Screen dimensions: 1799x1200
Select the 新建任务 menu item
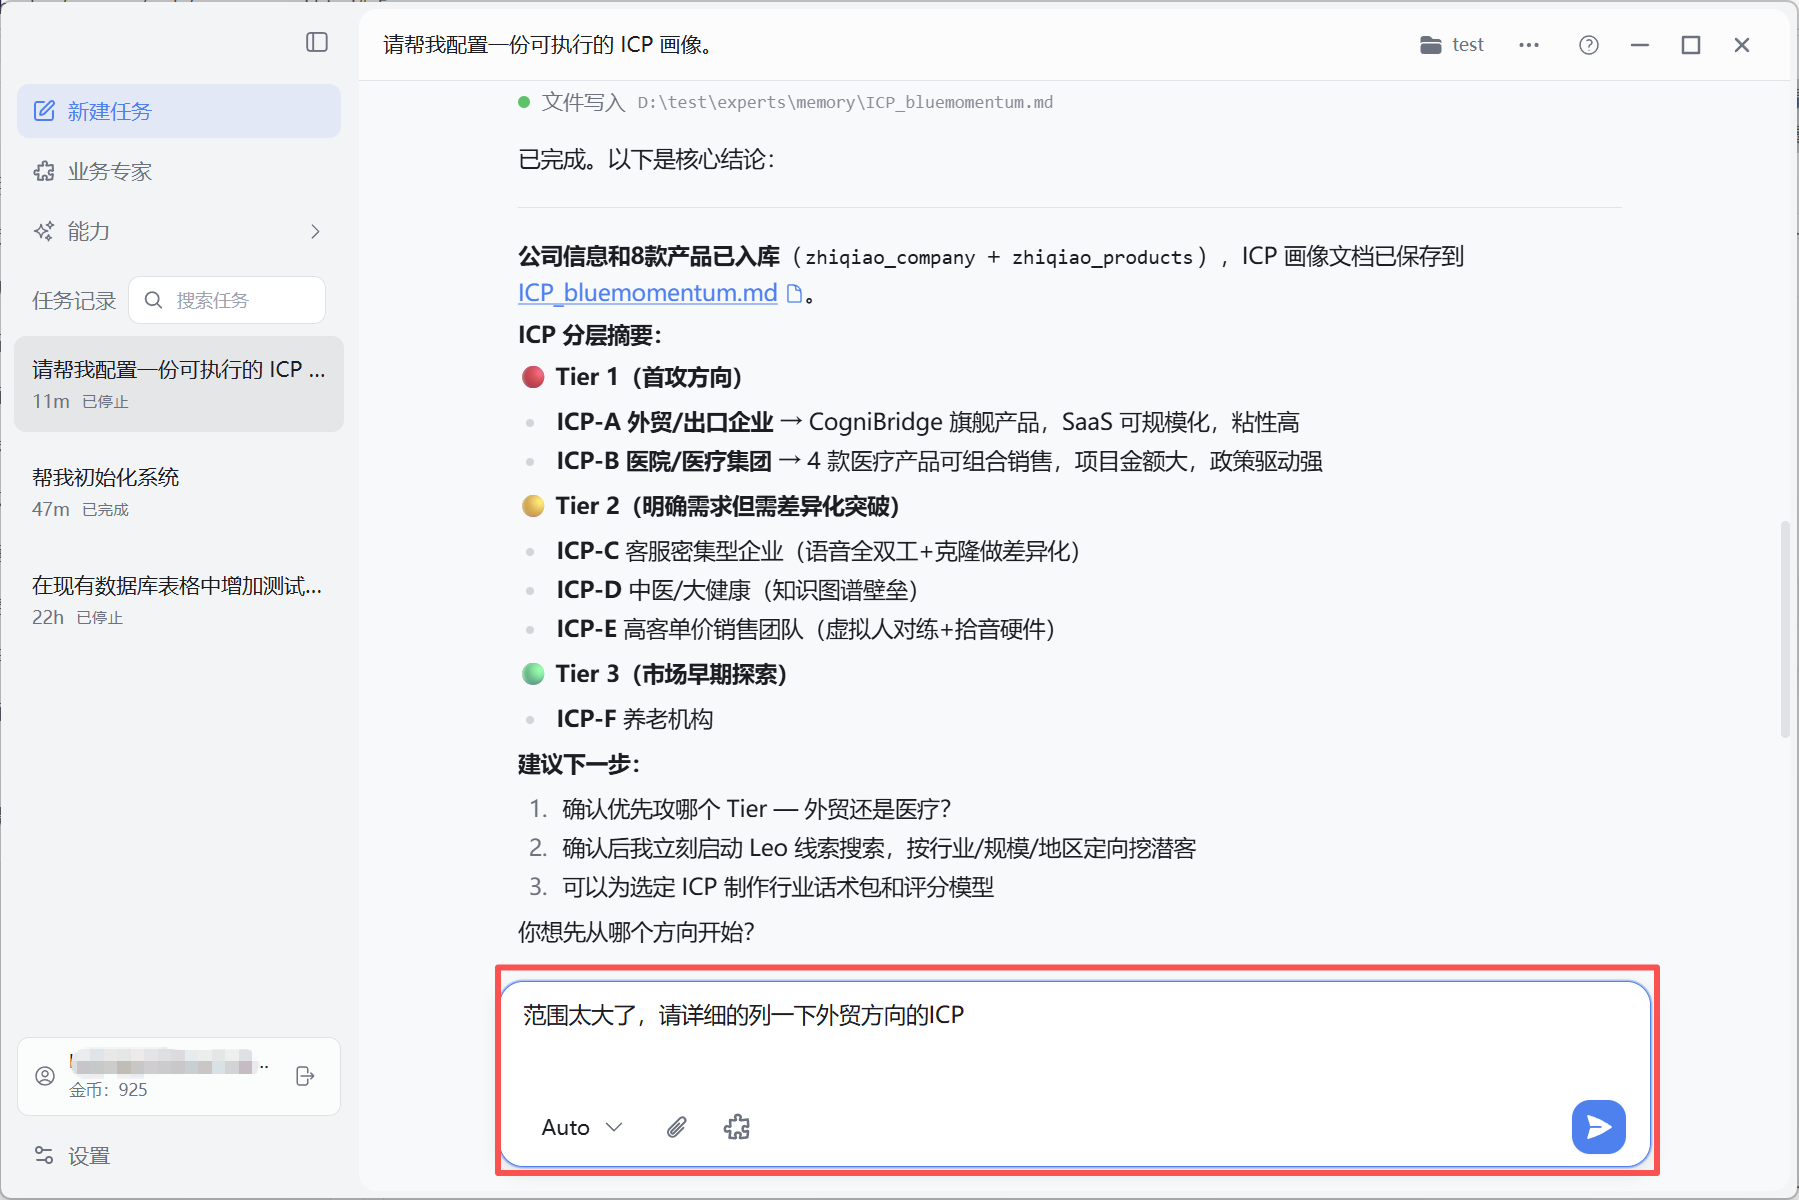coord(179,111)
